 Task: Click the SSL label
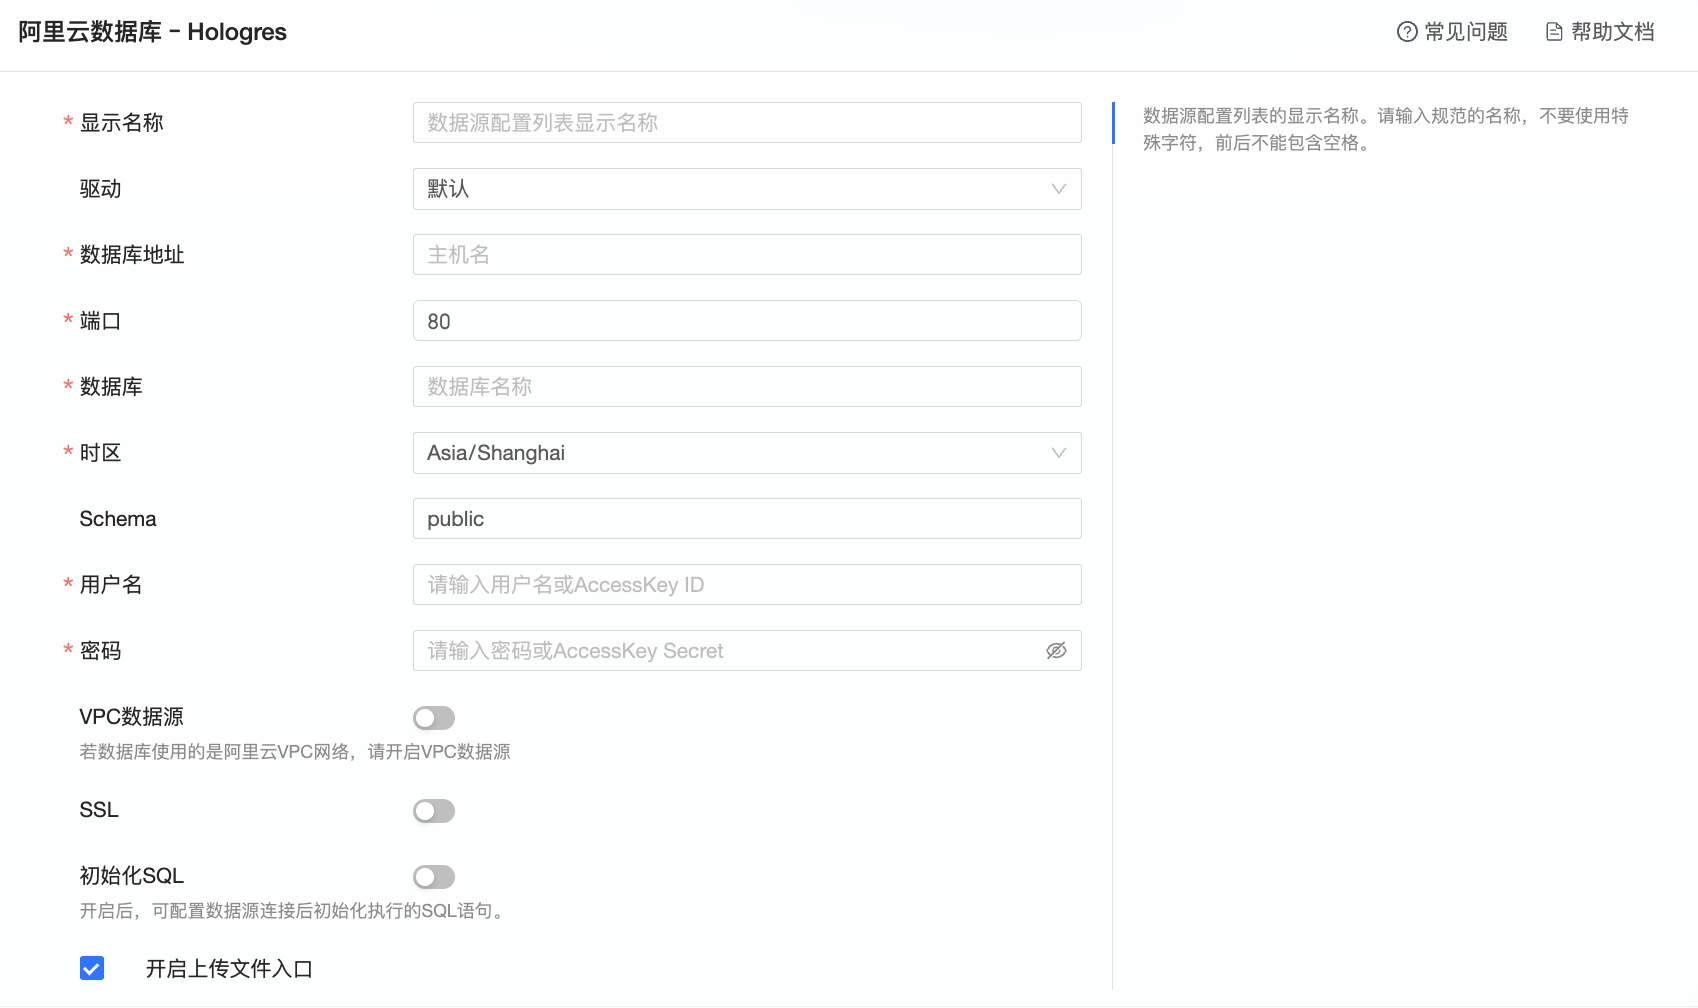coord(99,810)
